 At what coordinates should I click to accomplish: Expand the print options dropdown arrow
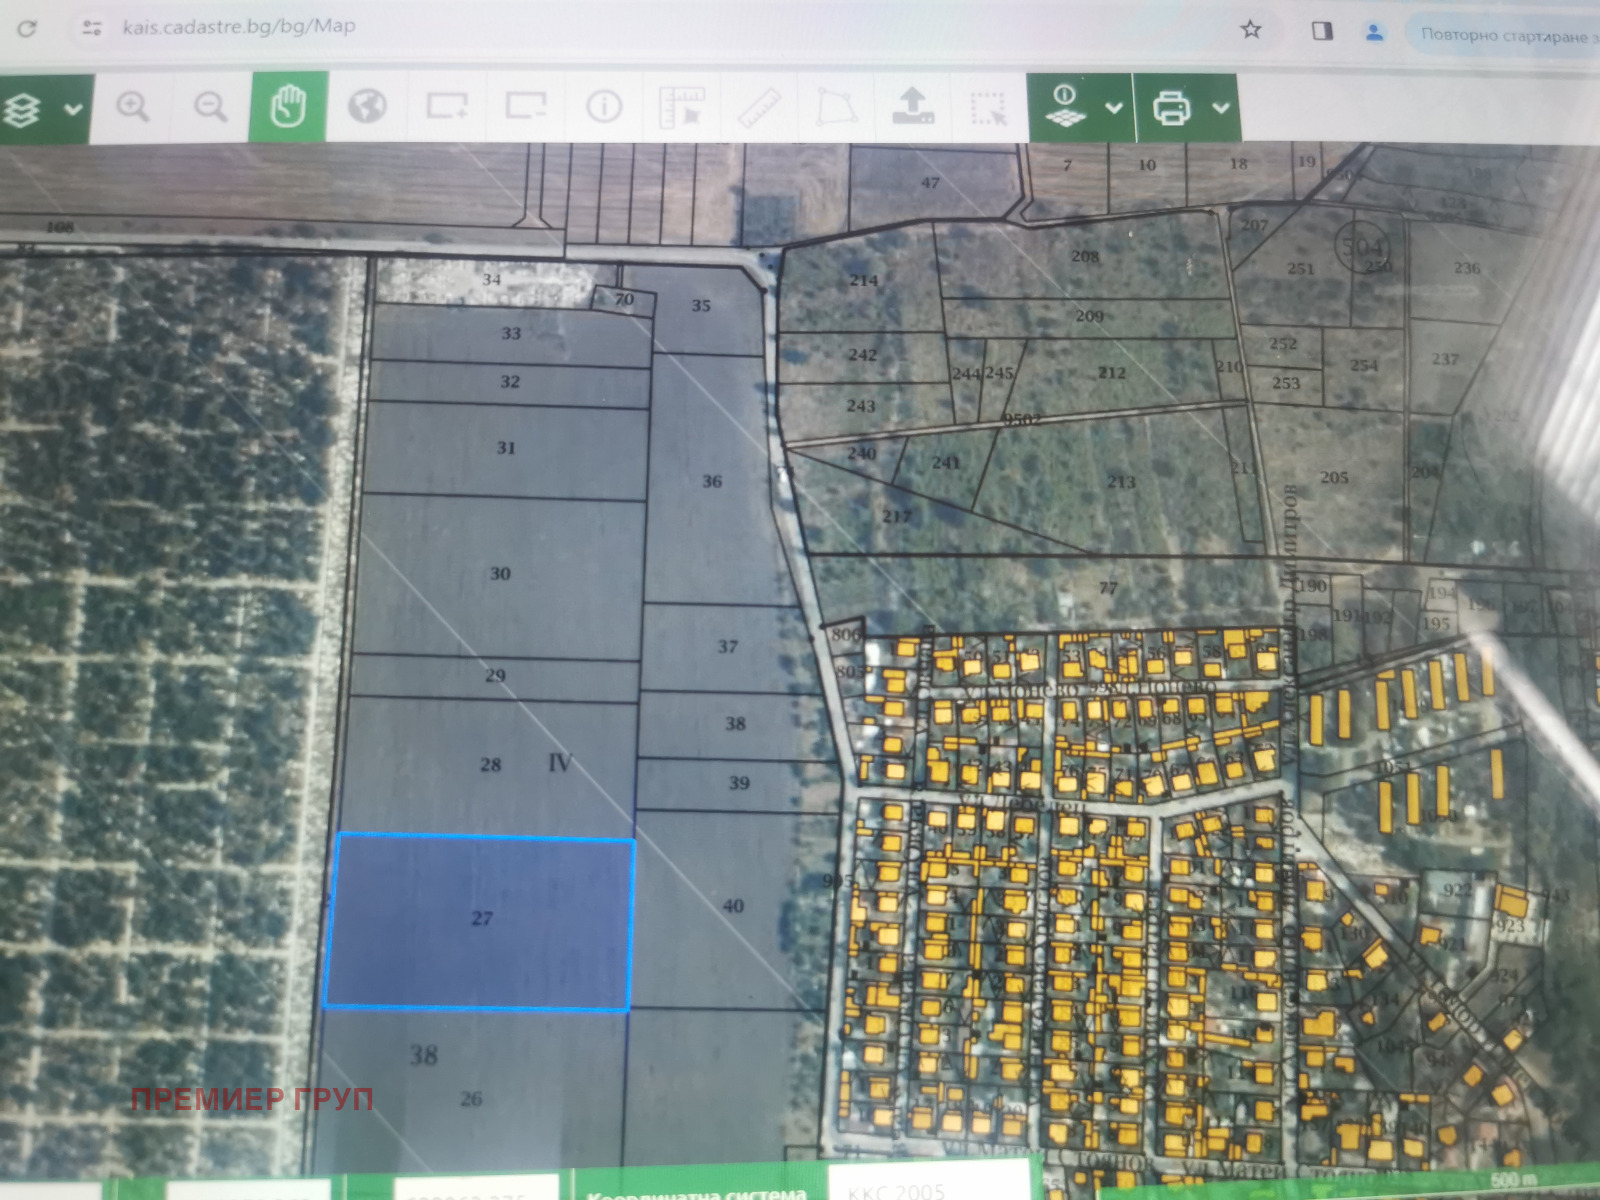click(1221, 108)
